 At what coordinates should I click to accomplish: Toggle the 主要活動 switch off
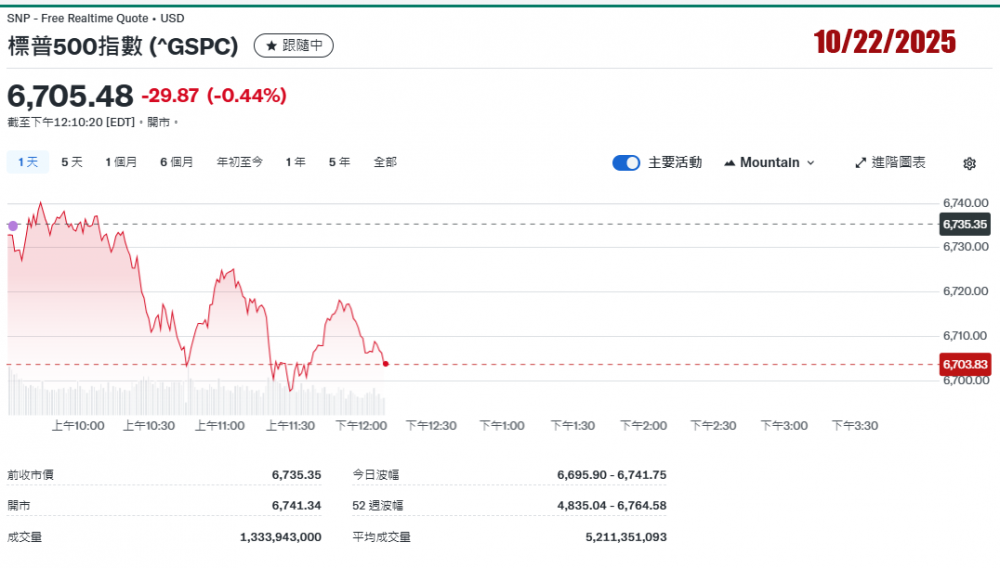[626, 163]
